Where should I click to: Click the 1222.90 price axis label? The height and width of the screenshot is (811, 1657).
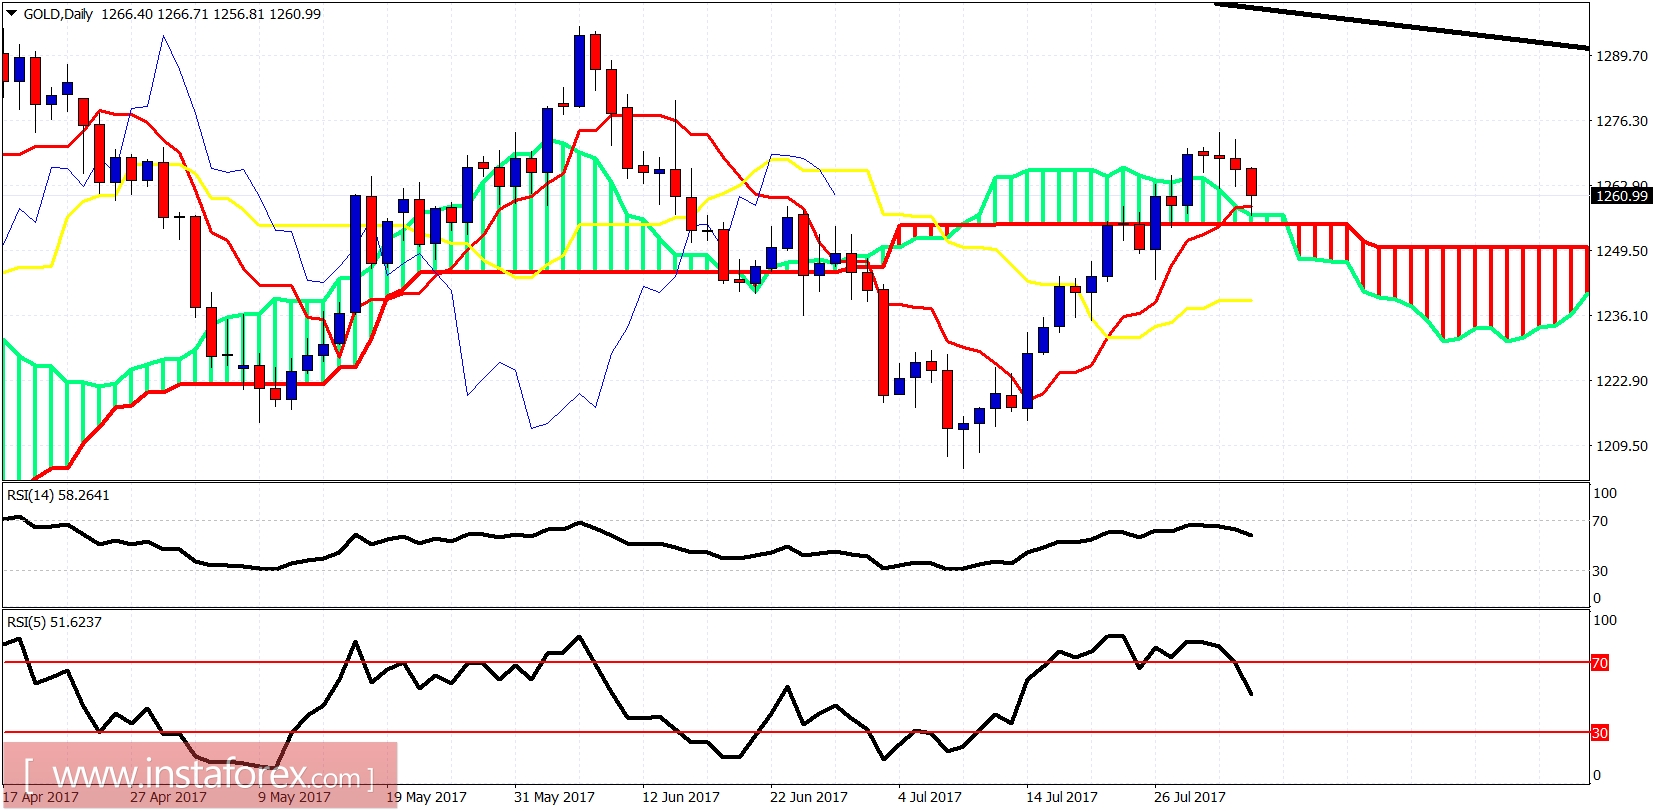click(1621, 381)
